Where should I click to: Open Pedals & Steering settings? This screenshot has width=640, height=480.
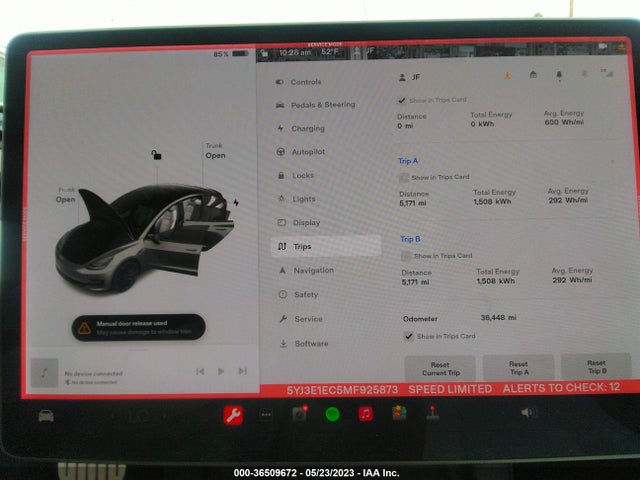(315, 105)
